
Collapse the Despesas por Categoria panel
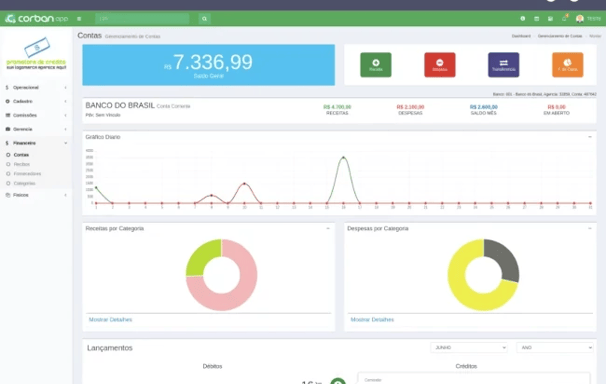[x=590, y=229]
